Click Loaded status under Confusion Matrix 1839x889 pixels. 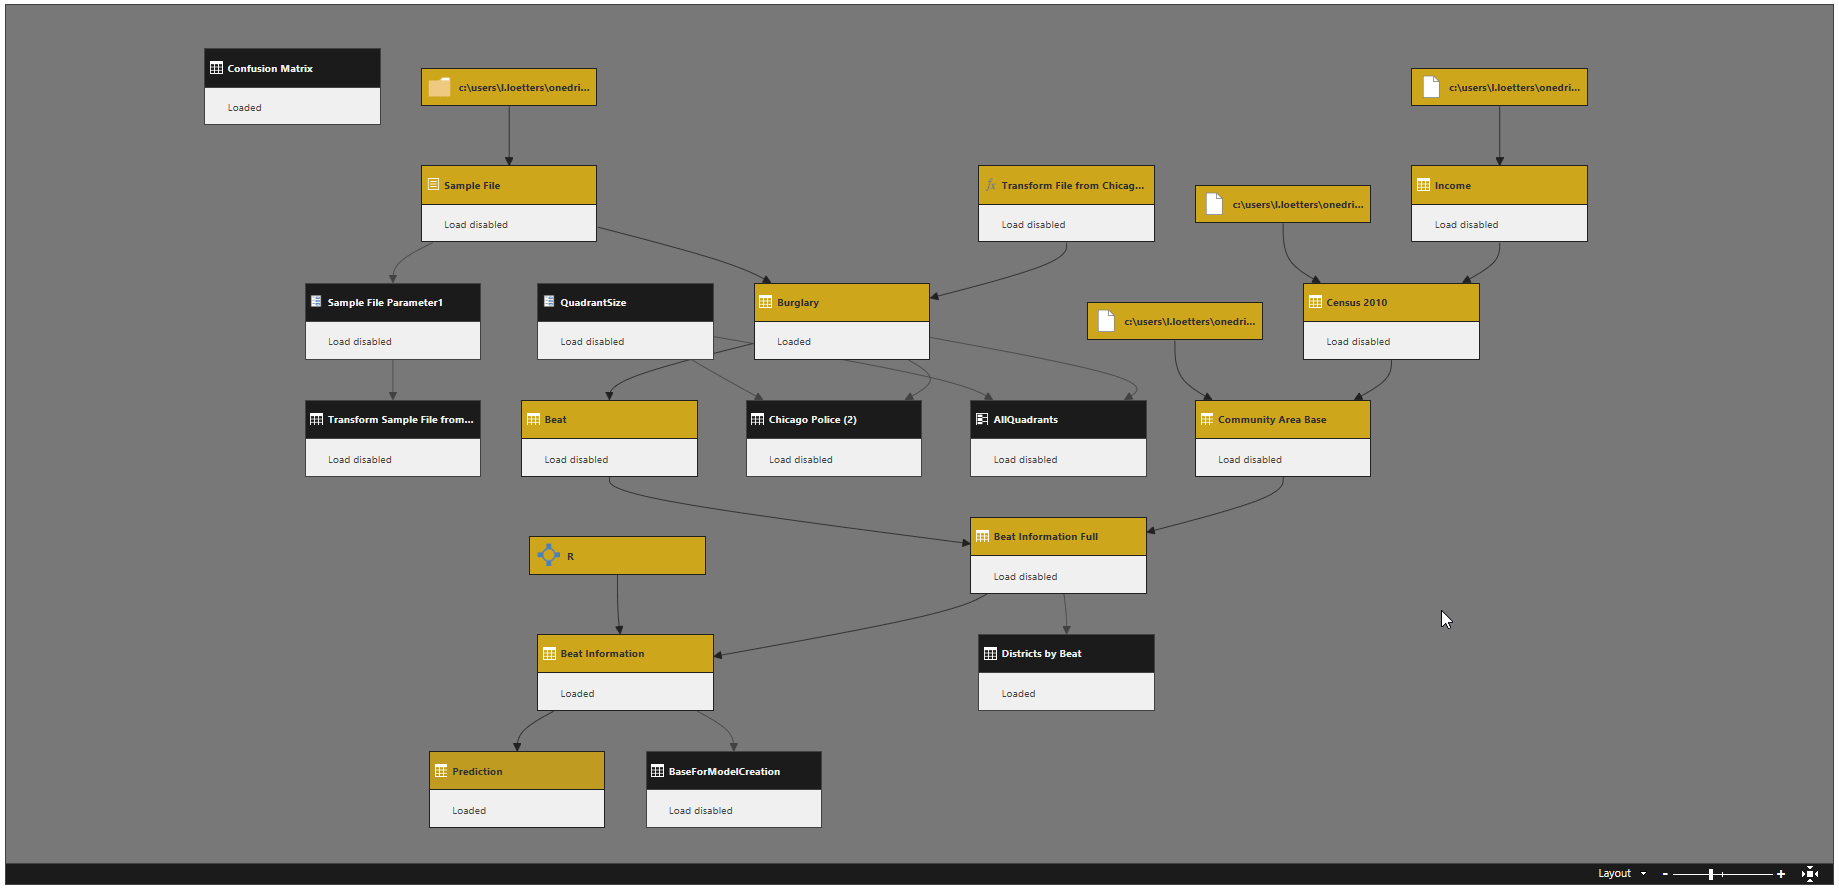tap(244, 107)
